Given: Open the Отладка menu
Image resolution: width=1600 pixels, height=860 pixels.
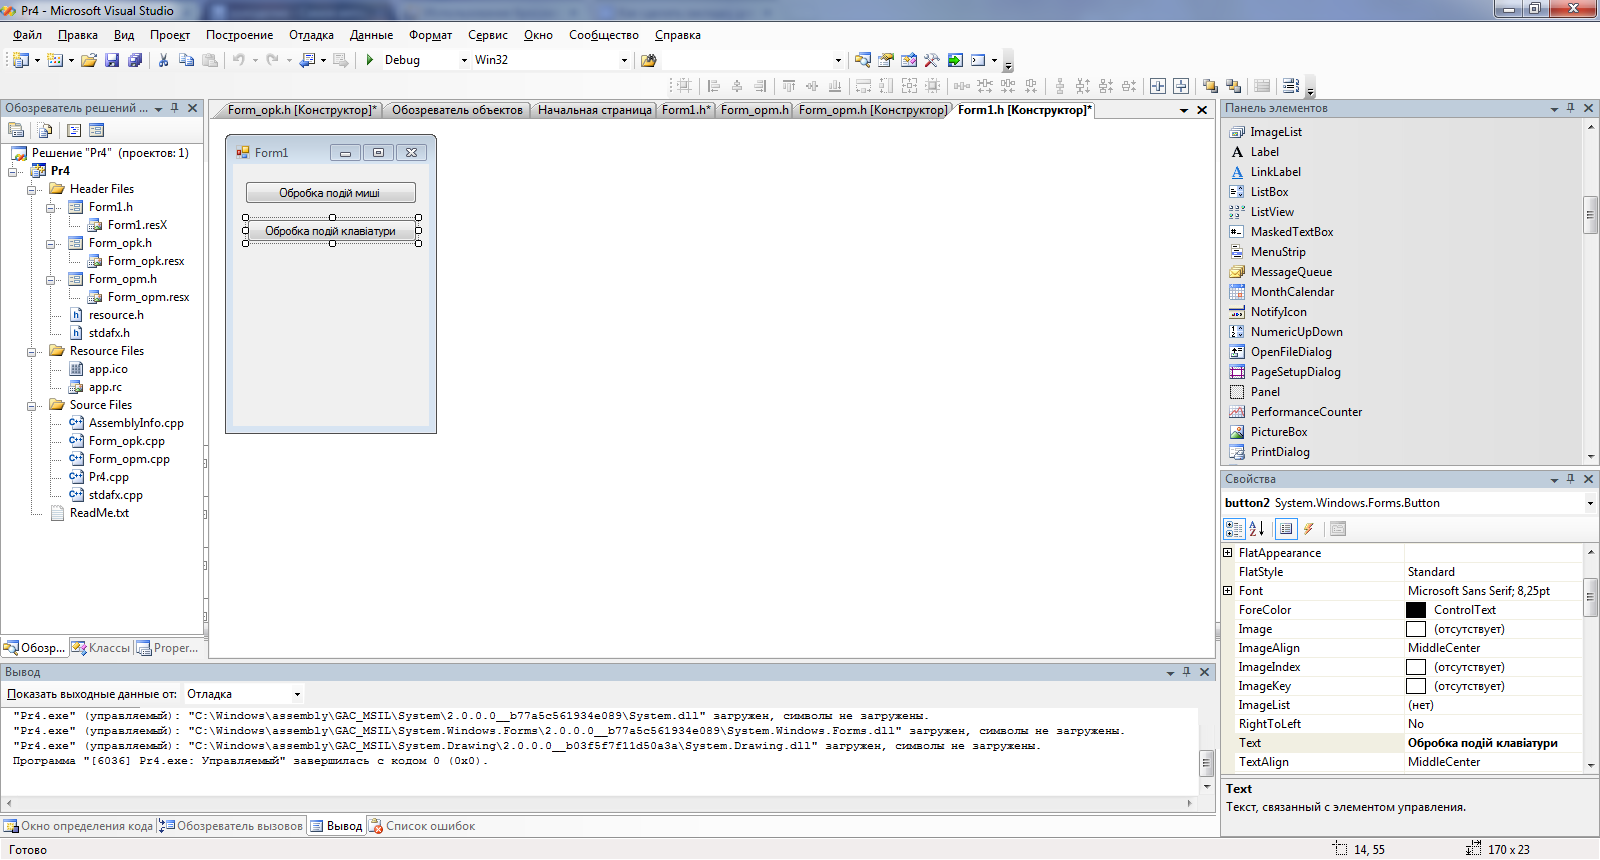Looking at the screenshot, I should click(x=311, y=35).
